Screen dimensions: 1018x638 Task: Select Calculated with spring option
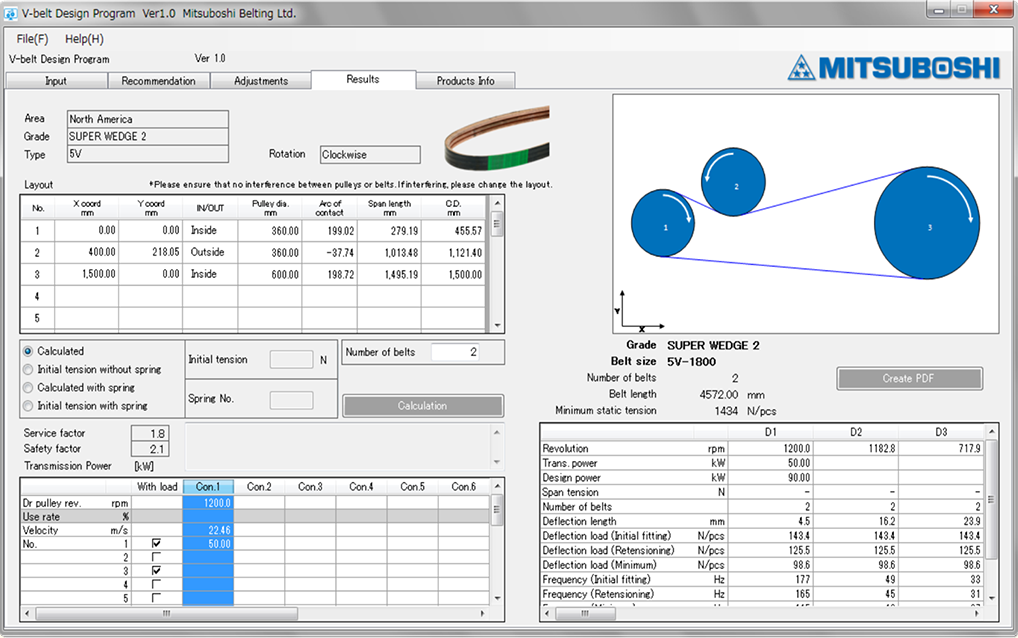(28, 387)
